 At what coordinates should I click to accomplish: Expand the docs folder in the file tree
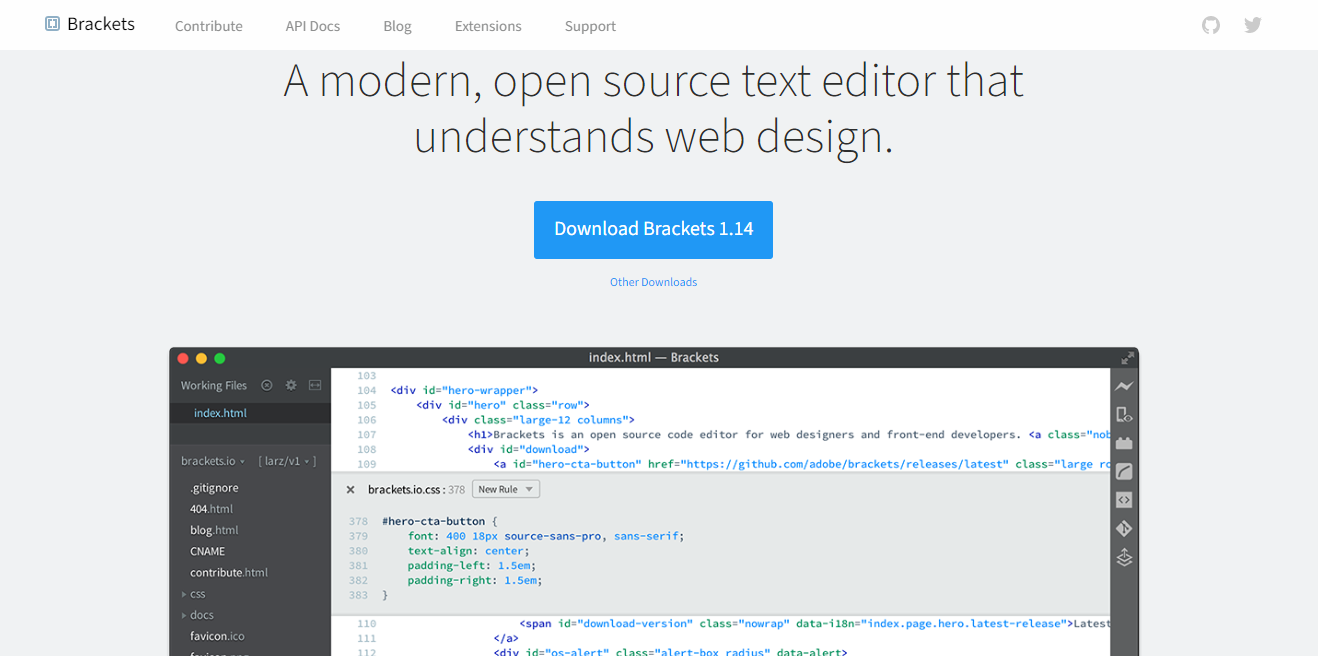[x=201, y=614]
